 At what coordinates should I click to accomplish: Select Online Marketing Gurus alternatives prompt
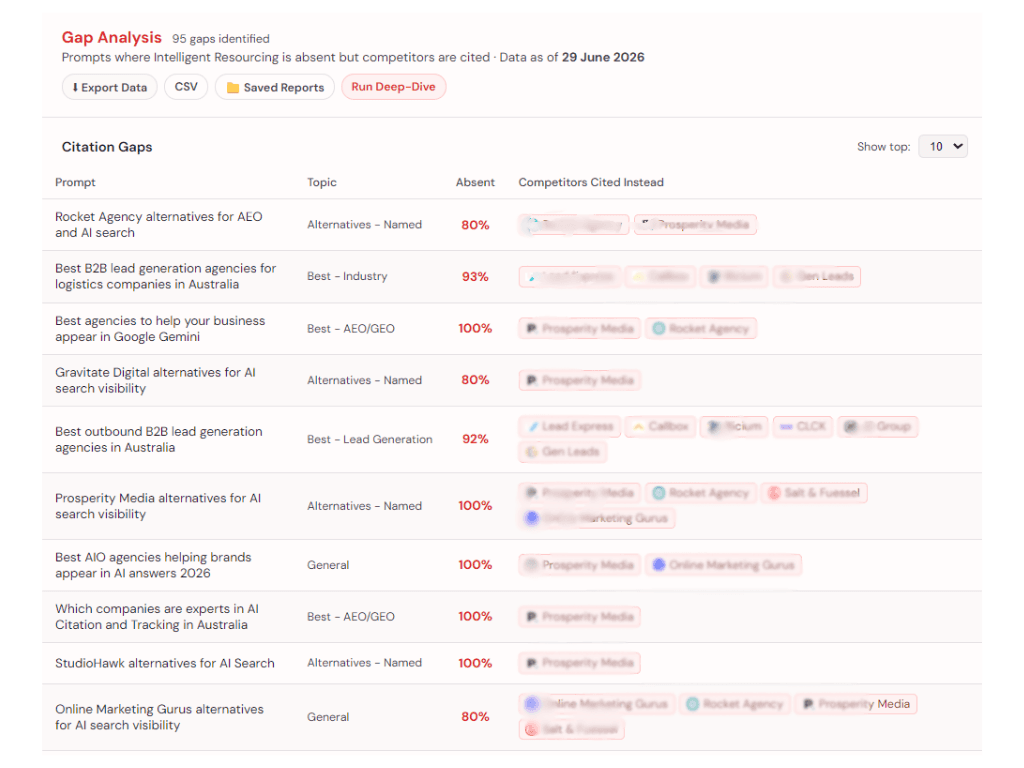click(x=159, y=717)
